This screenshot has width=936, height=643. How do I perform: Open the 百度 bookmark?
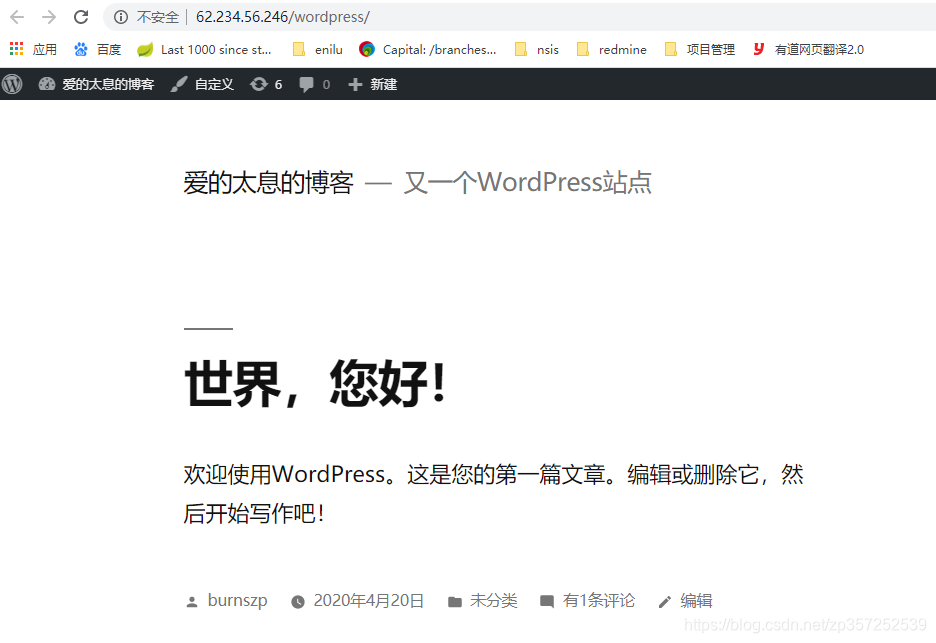pyautogui.click(x=97, y=50)
